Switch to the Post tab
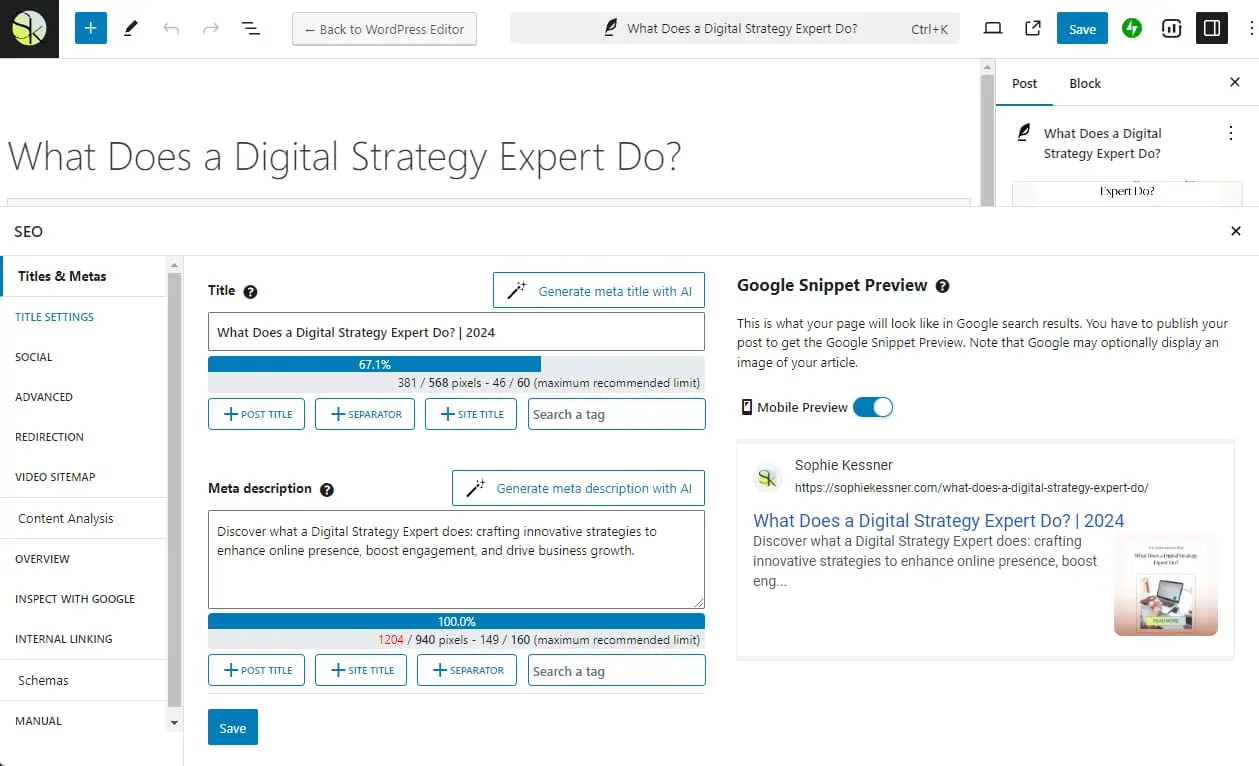1259x766 pixels. click(x=1025, y=83)
